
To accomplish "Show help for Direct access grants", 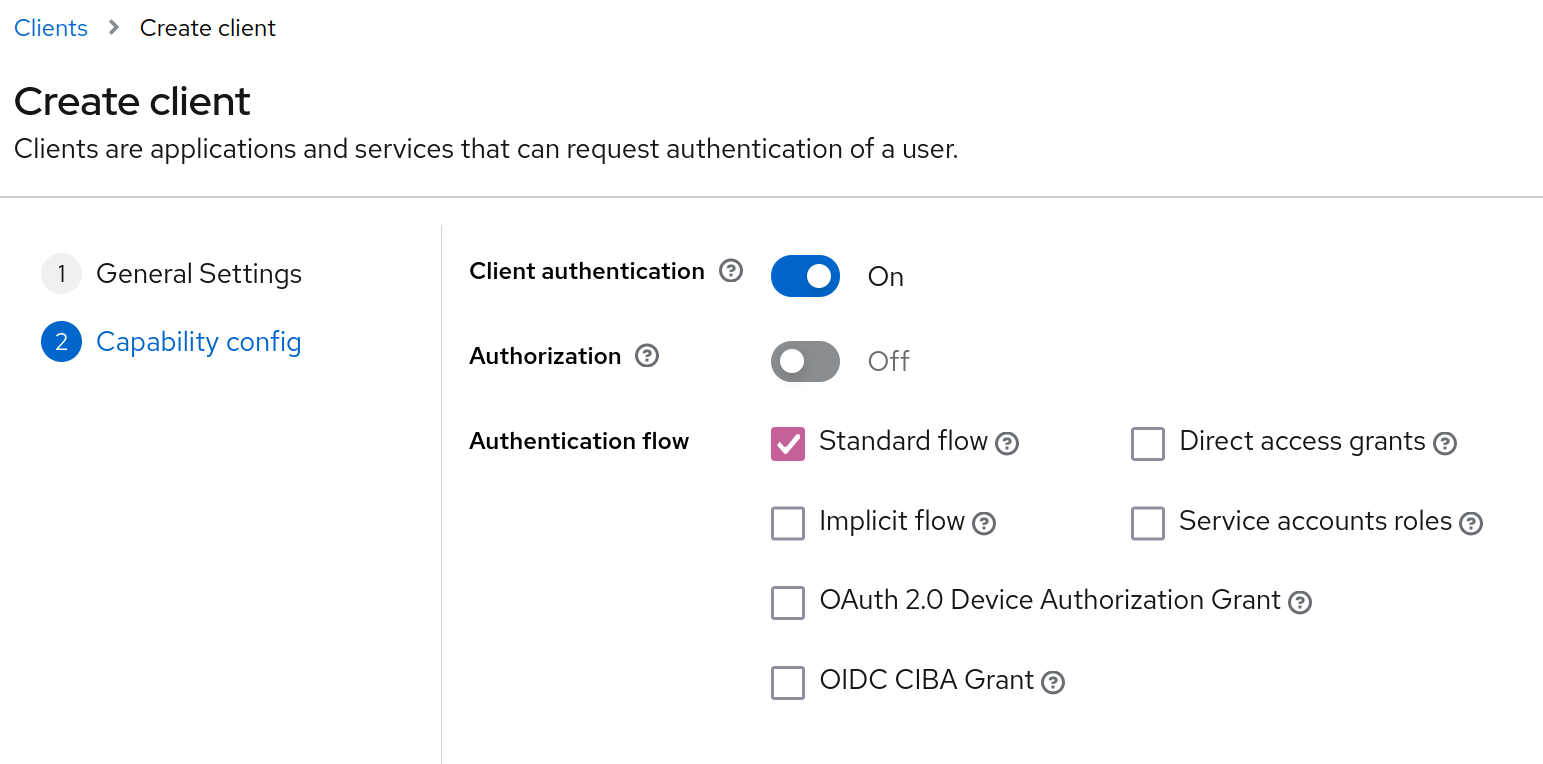I will [x=1445, y=443].
